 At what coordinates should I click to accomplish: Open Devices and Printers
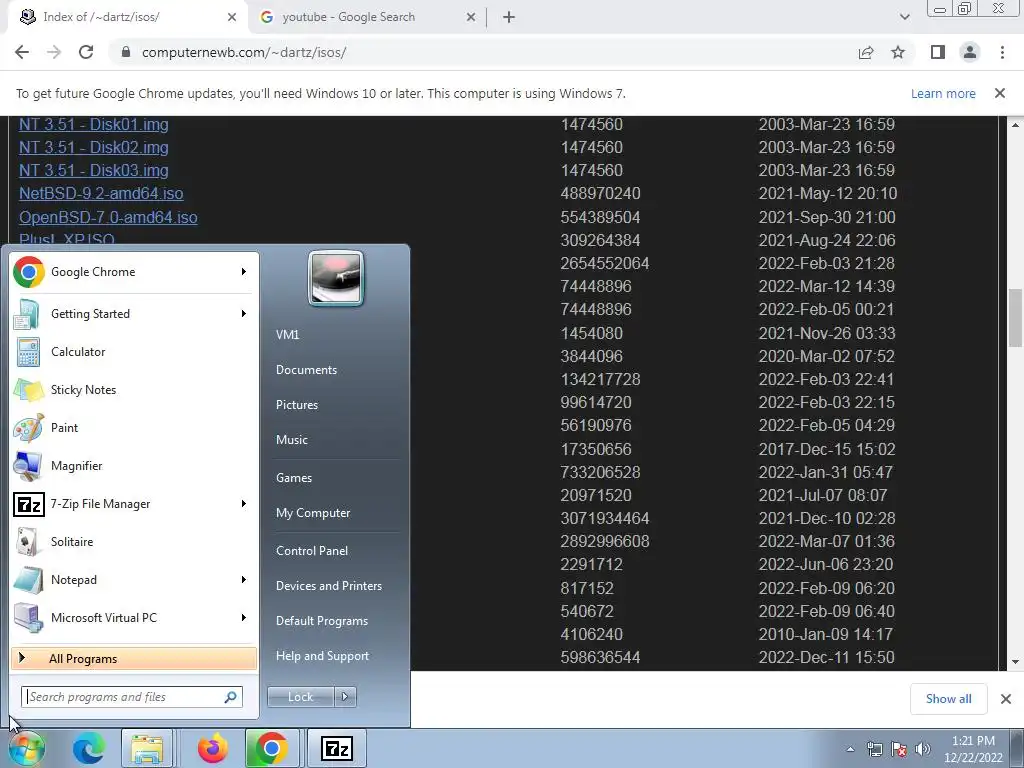pos(328,586)
